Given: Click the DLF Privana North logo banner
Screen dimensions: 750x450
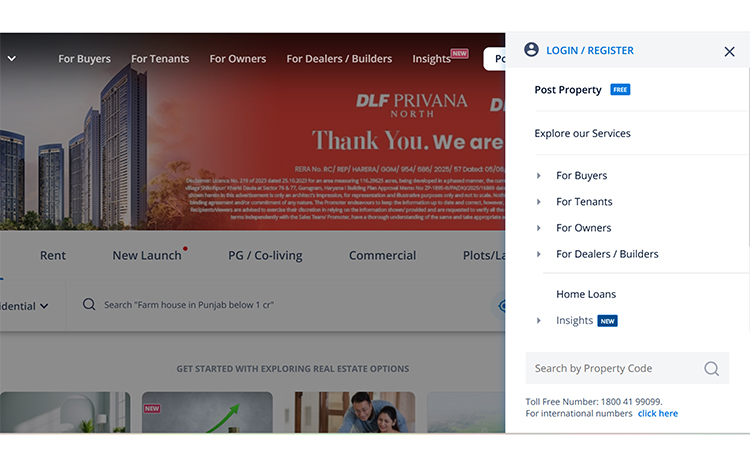Looking at the screenshot, I should [x=411, y=105].
